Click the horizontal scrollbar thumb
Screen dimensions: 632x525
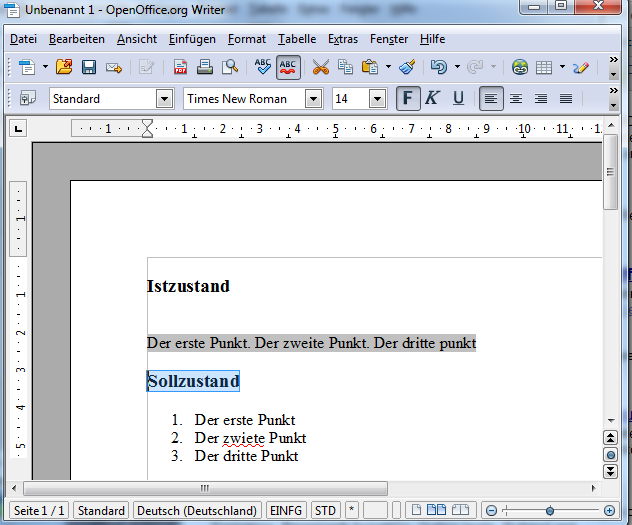pos(204,488)
